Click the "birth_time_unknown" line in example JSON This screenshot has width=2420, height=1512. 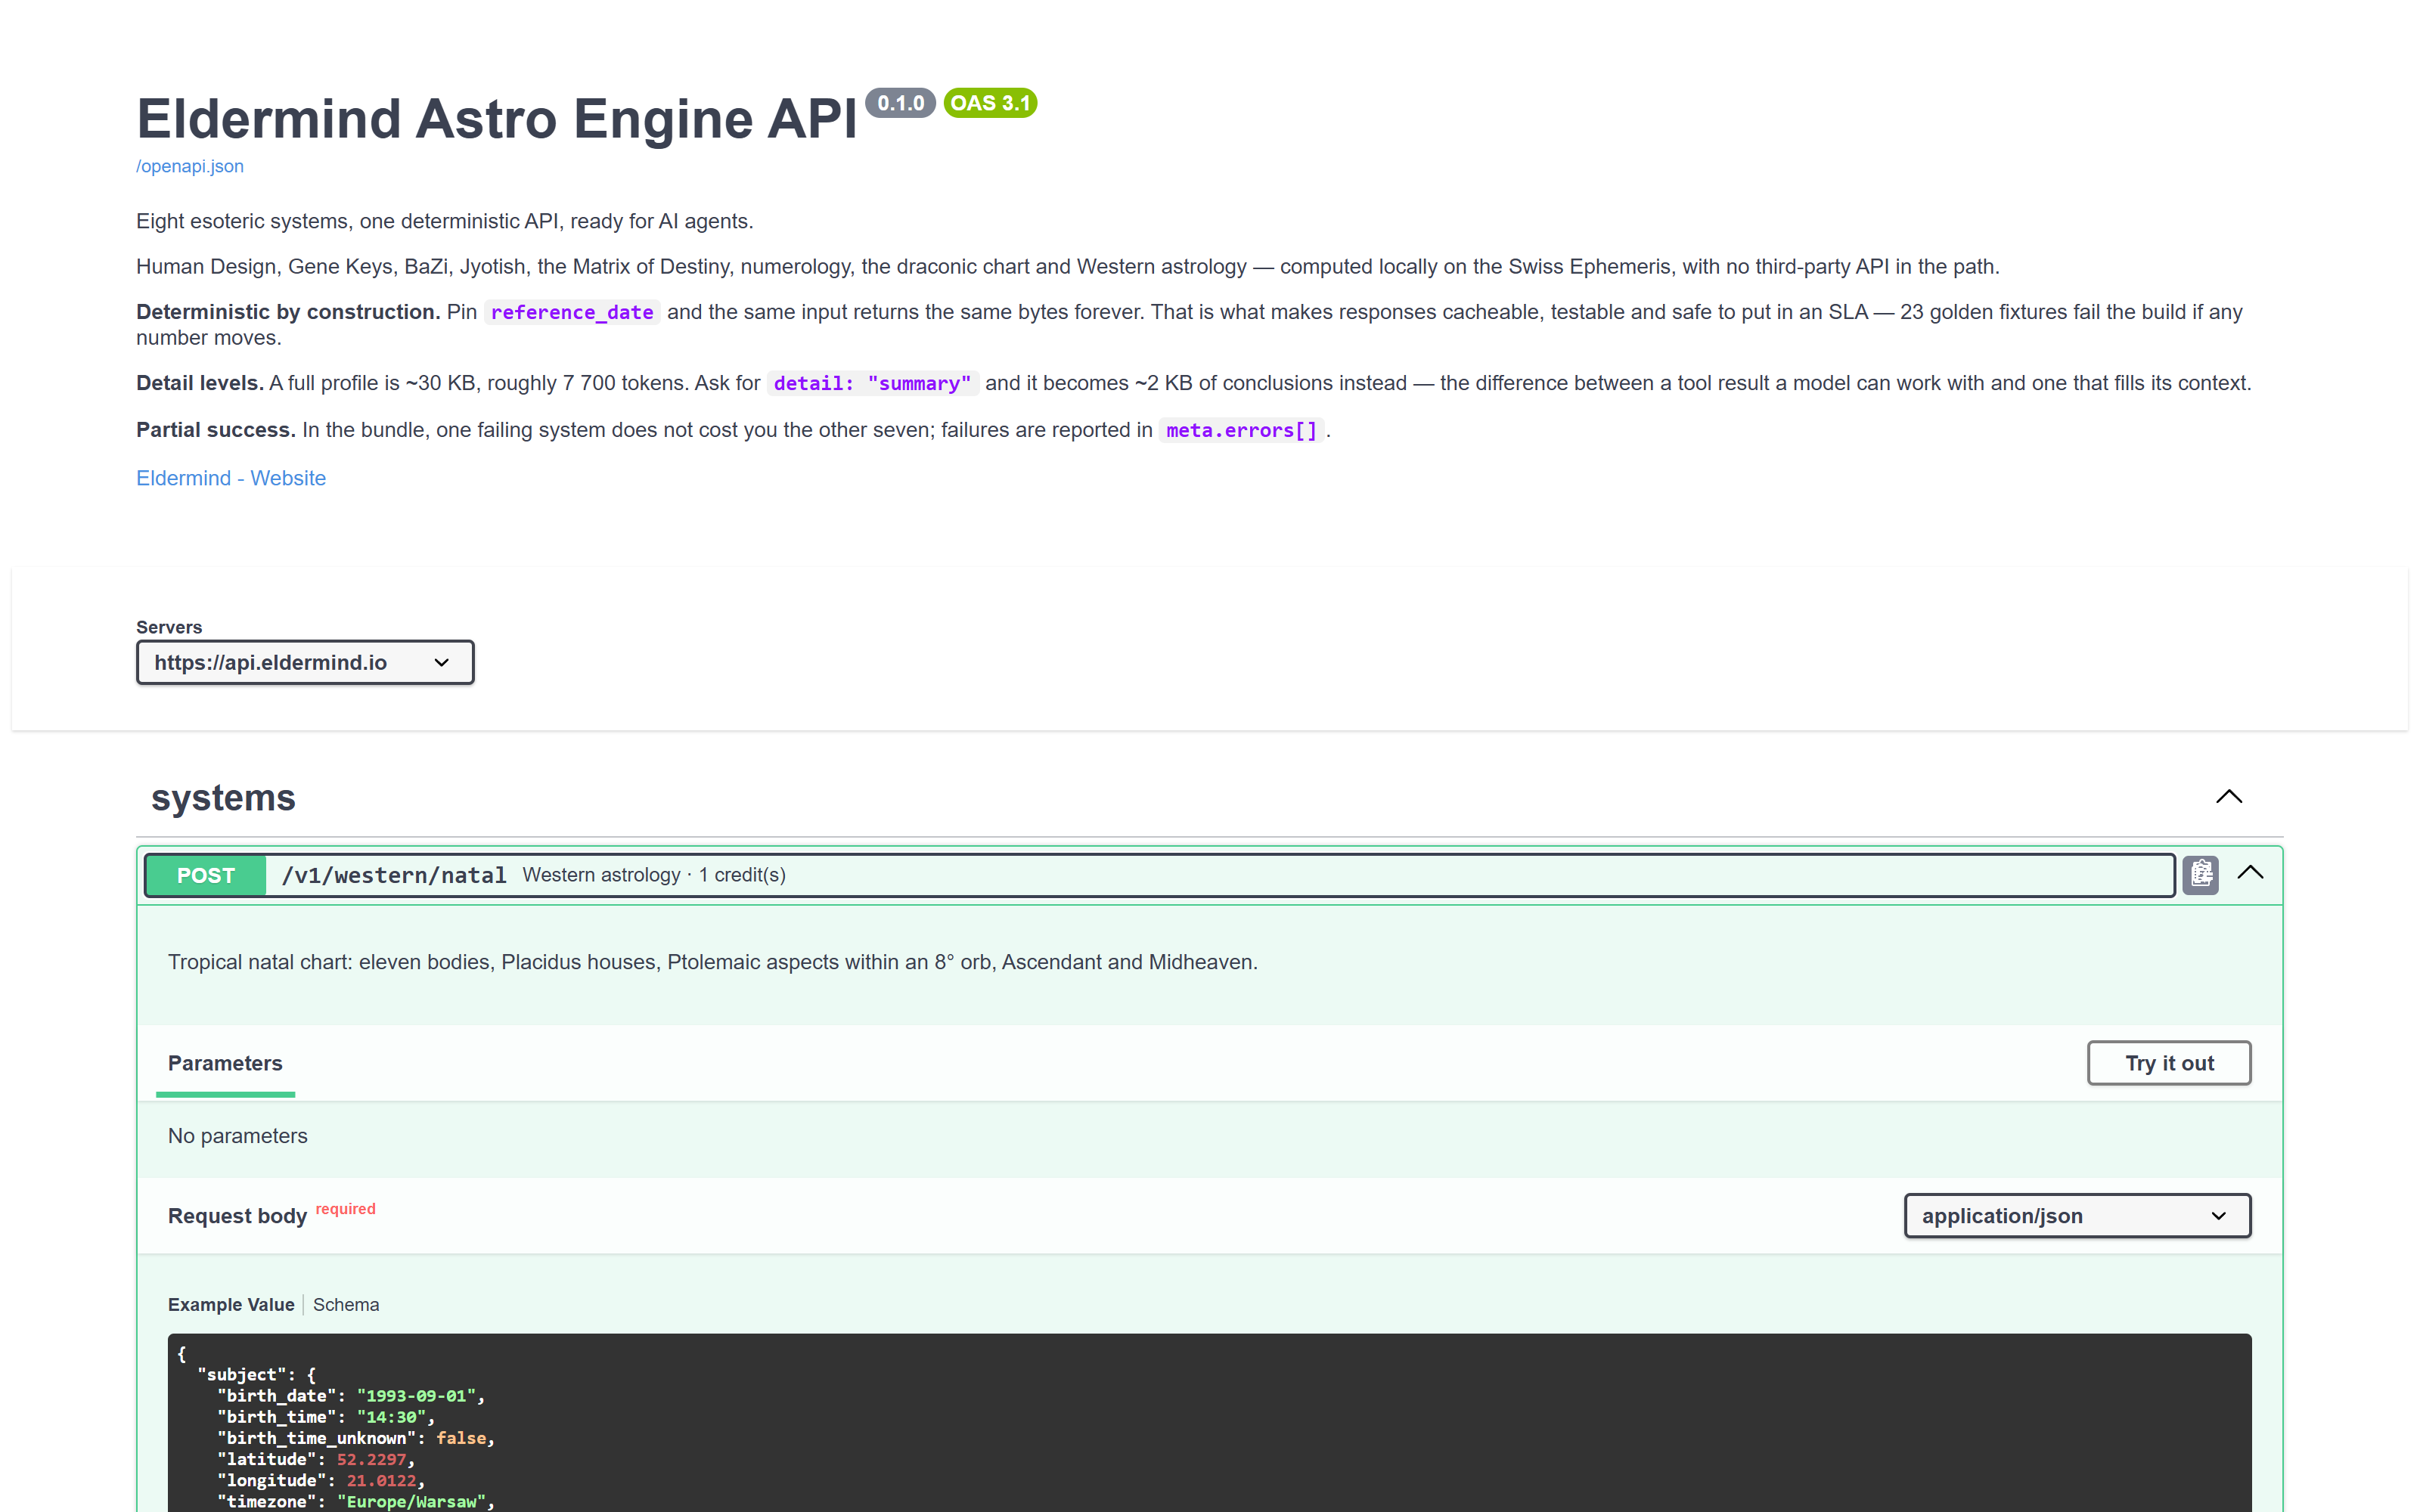click(x=356, y=1438)
